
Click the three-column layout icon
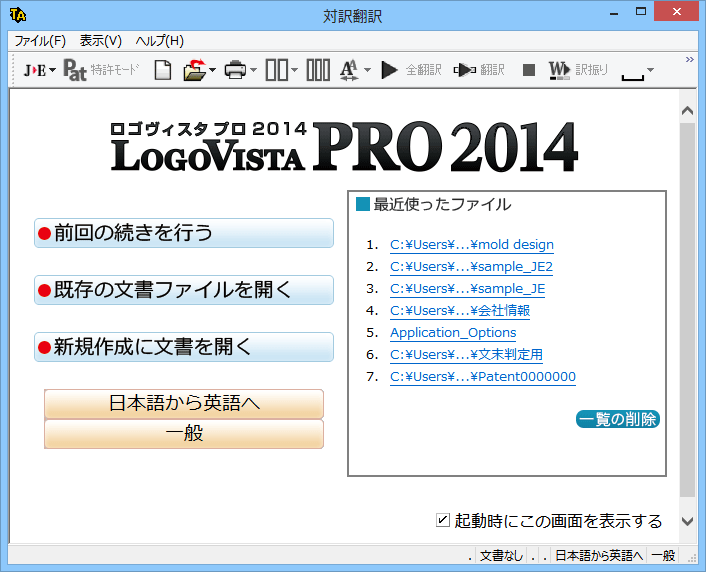[x=318, y=70]
